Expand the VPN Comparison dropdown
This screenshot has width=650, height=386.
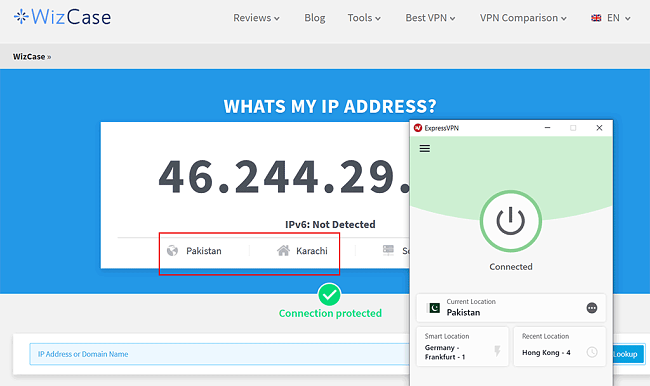[523, 18]
